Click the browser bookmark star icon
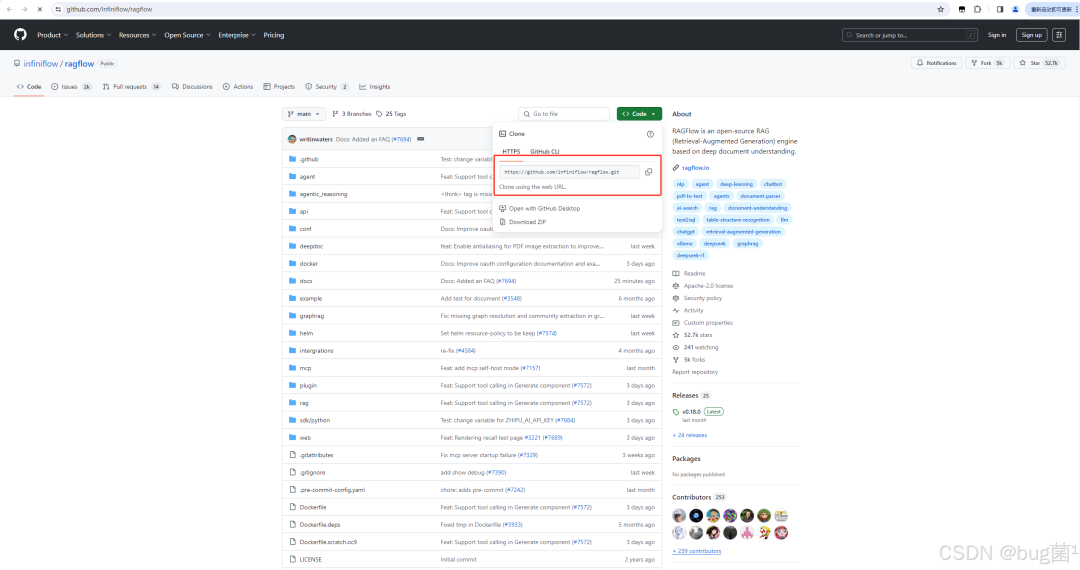This screenshot has height=570, width=1080. point(940,9)
